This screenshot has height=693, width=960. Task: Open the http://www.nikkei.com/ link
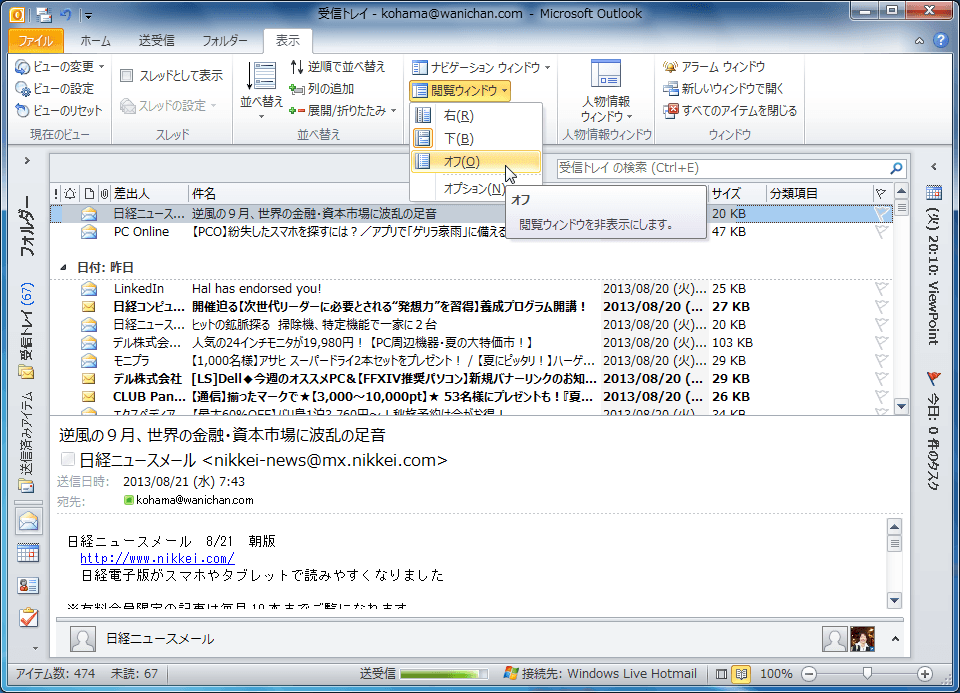coord(157,558)
